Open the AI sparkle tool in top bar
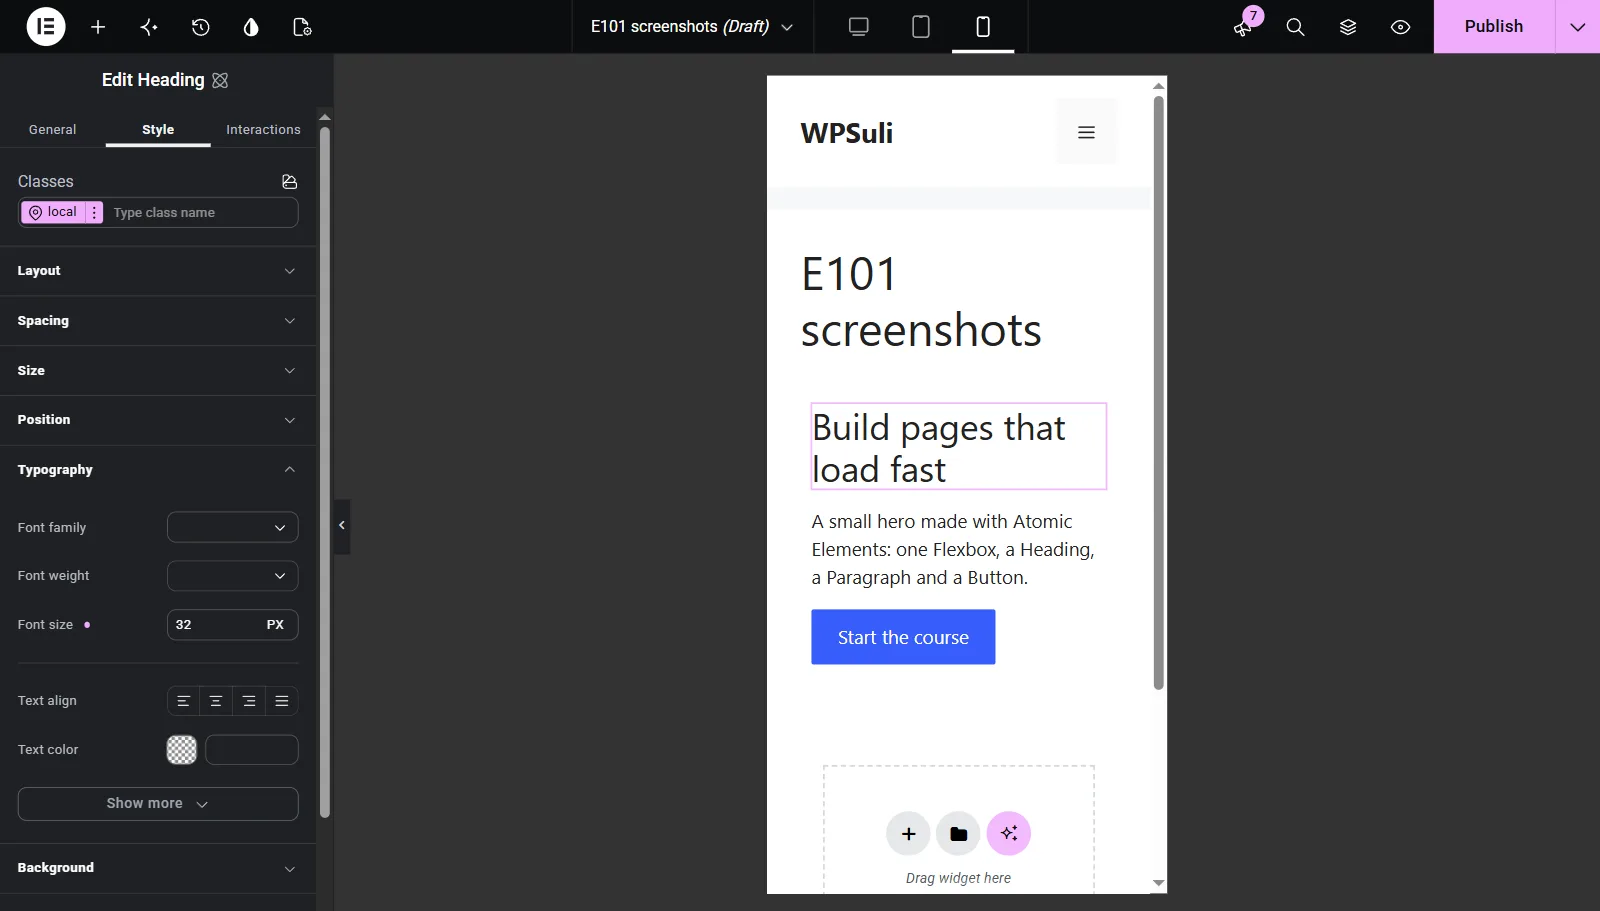 [x=149, y=27]
